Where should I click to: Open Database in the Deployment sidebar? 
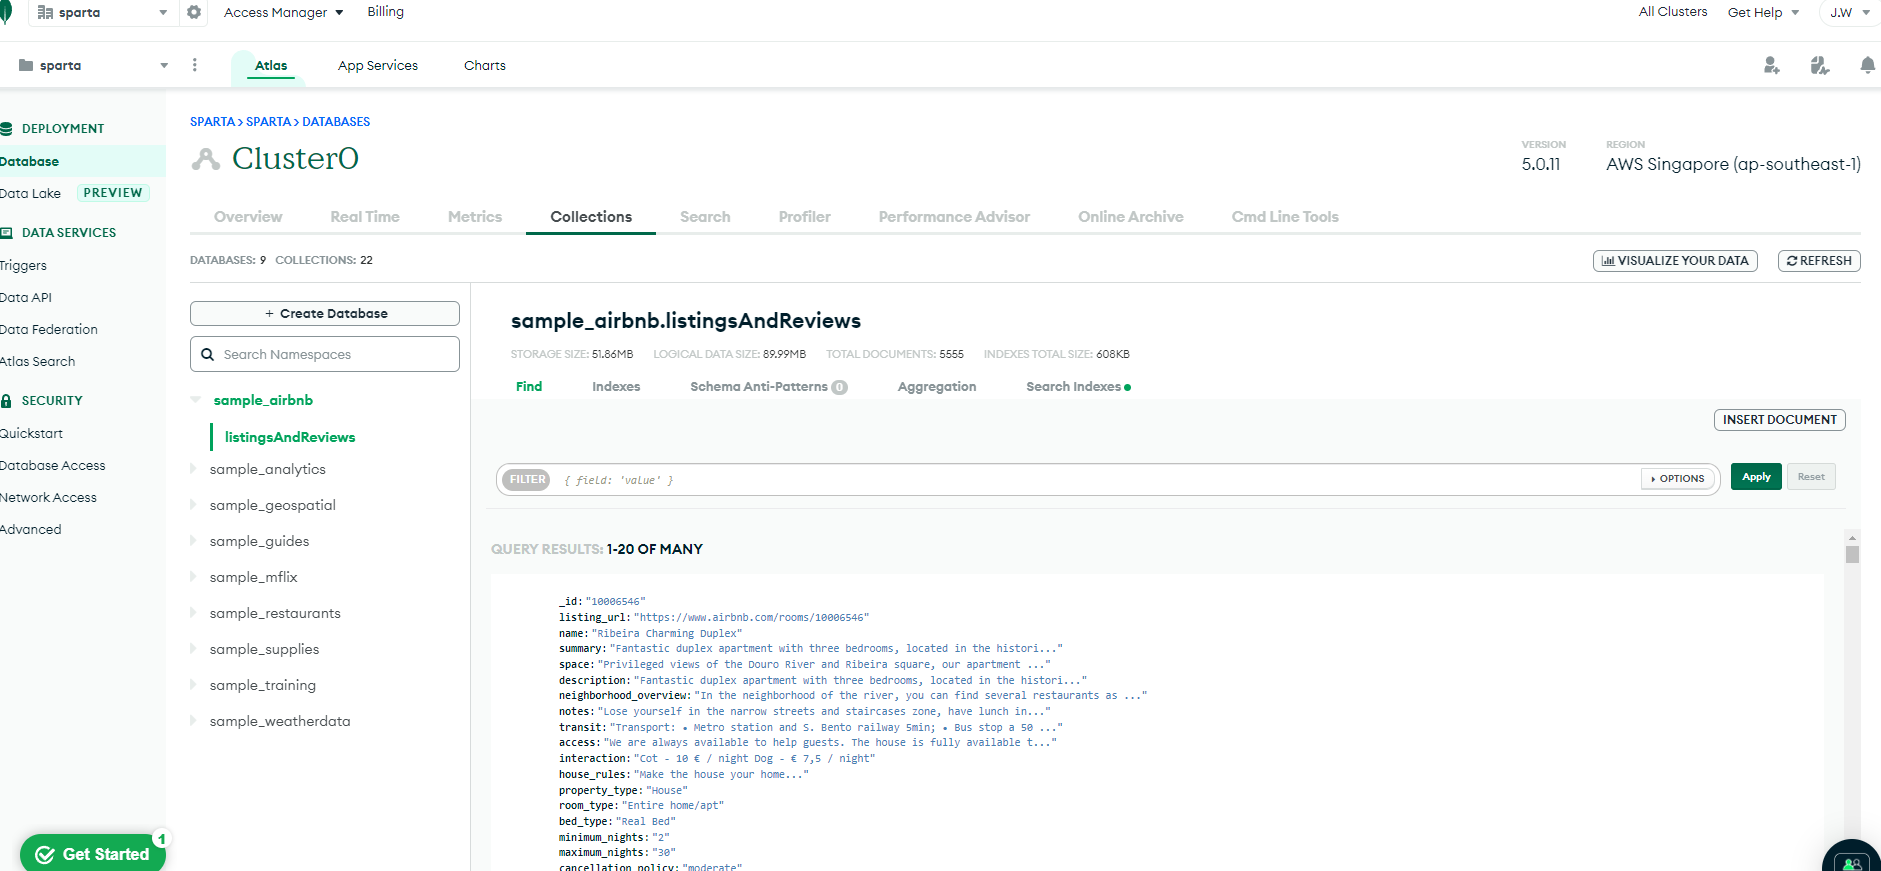pyautogui.click(x=30, y=162)
